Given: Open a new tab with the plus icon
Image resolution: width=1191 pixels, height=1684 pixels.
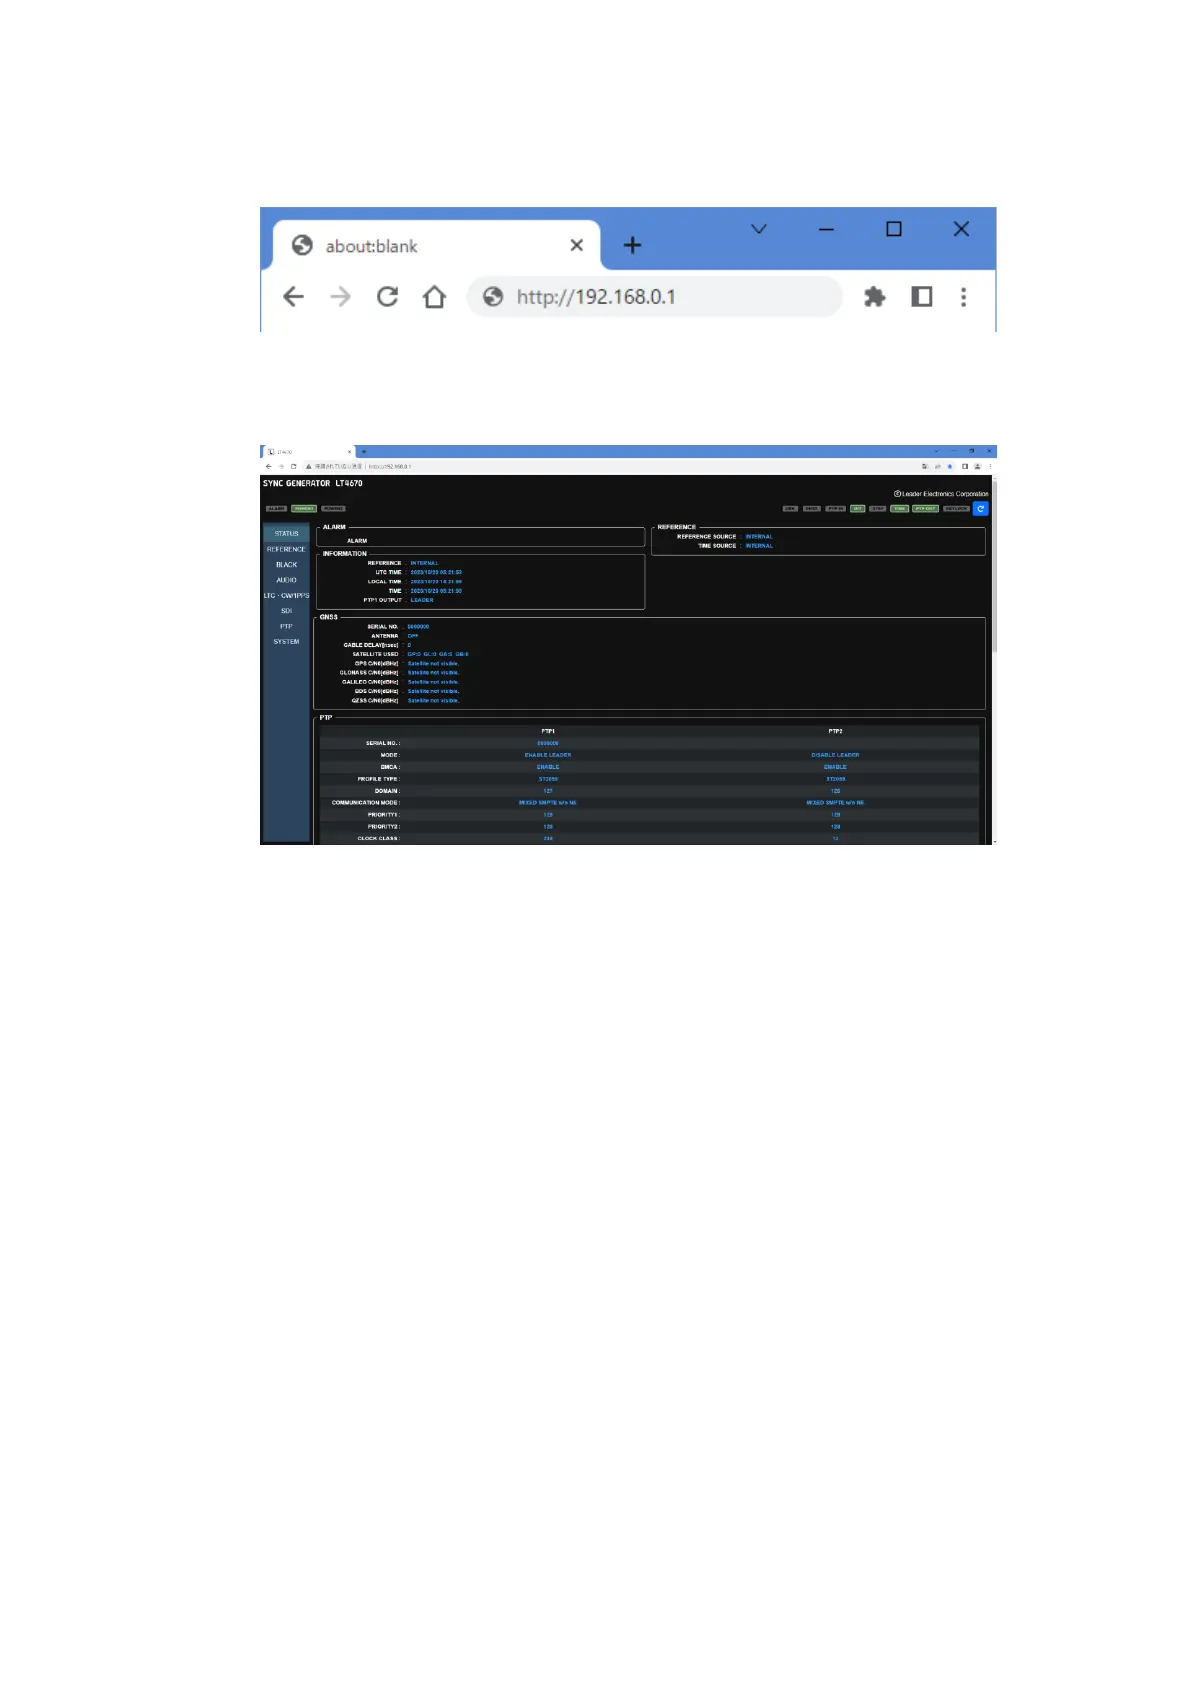Looking at the screenshot, I should tap(632, 246).
